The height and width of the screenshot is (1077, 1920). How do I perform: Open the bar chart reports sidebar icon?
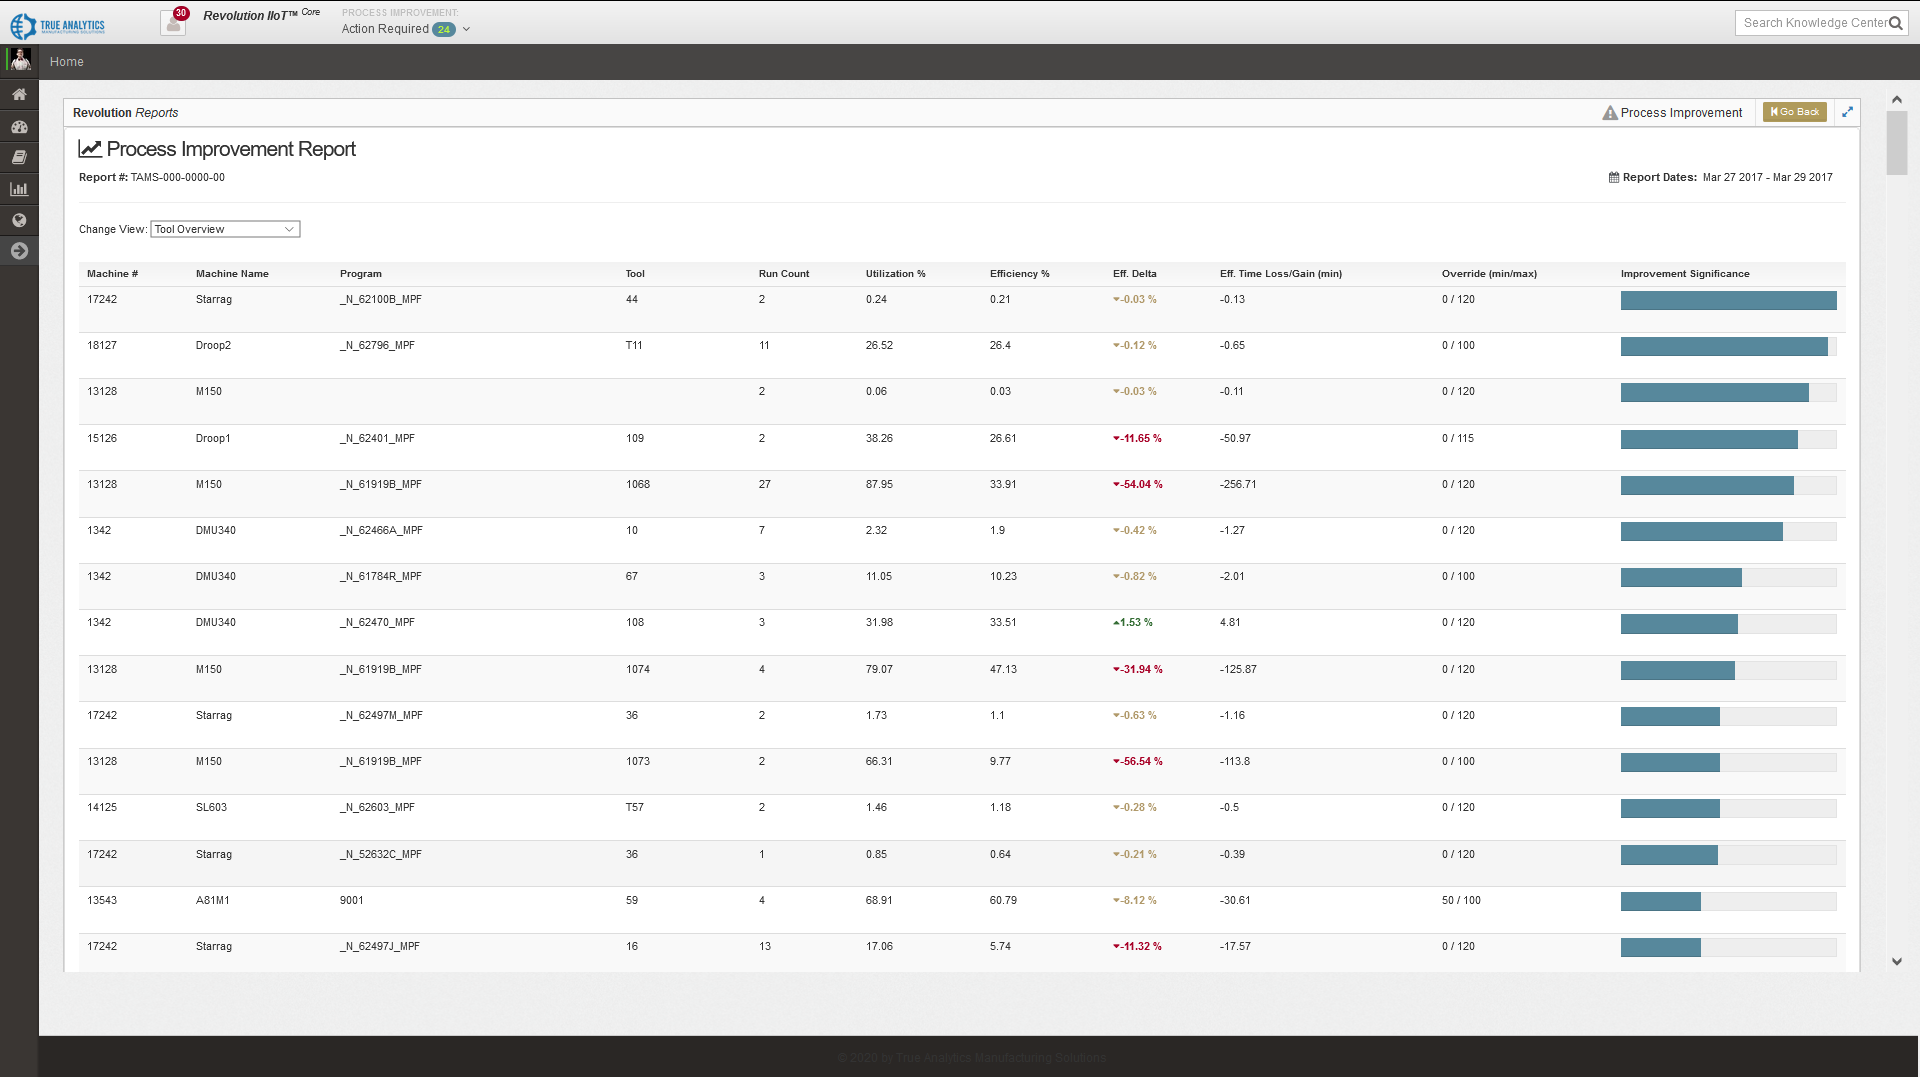pyautogui.click(x=19, y=189)
